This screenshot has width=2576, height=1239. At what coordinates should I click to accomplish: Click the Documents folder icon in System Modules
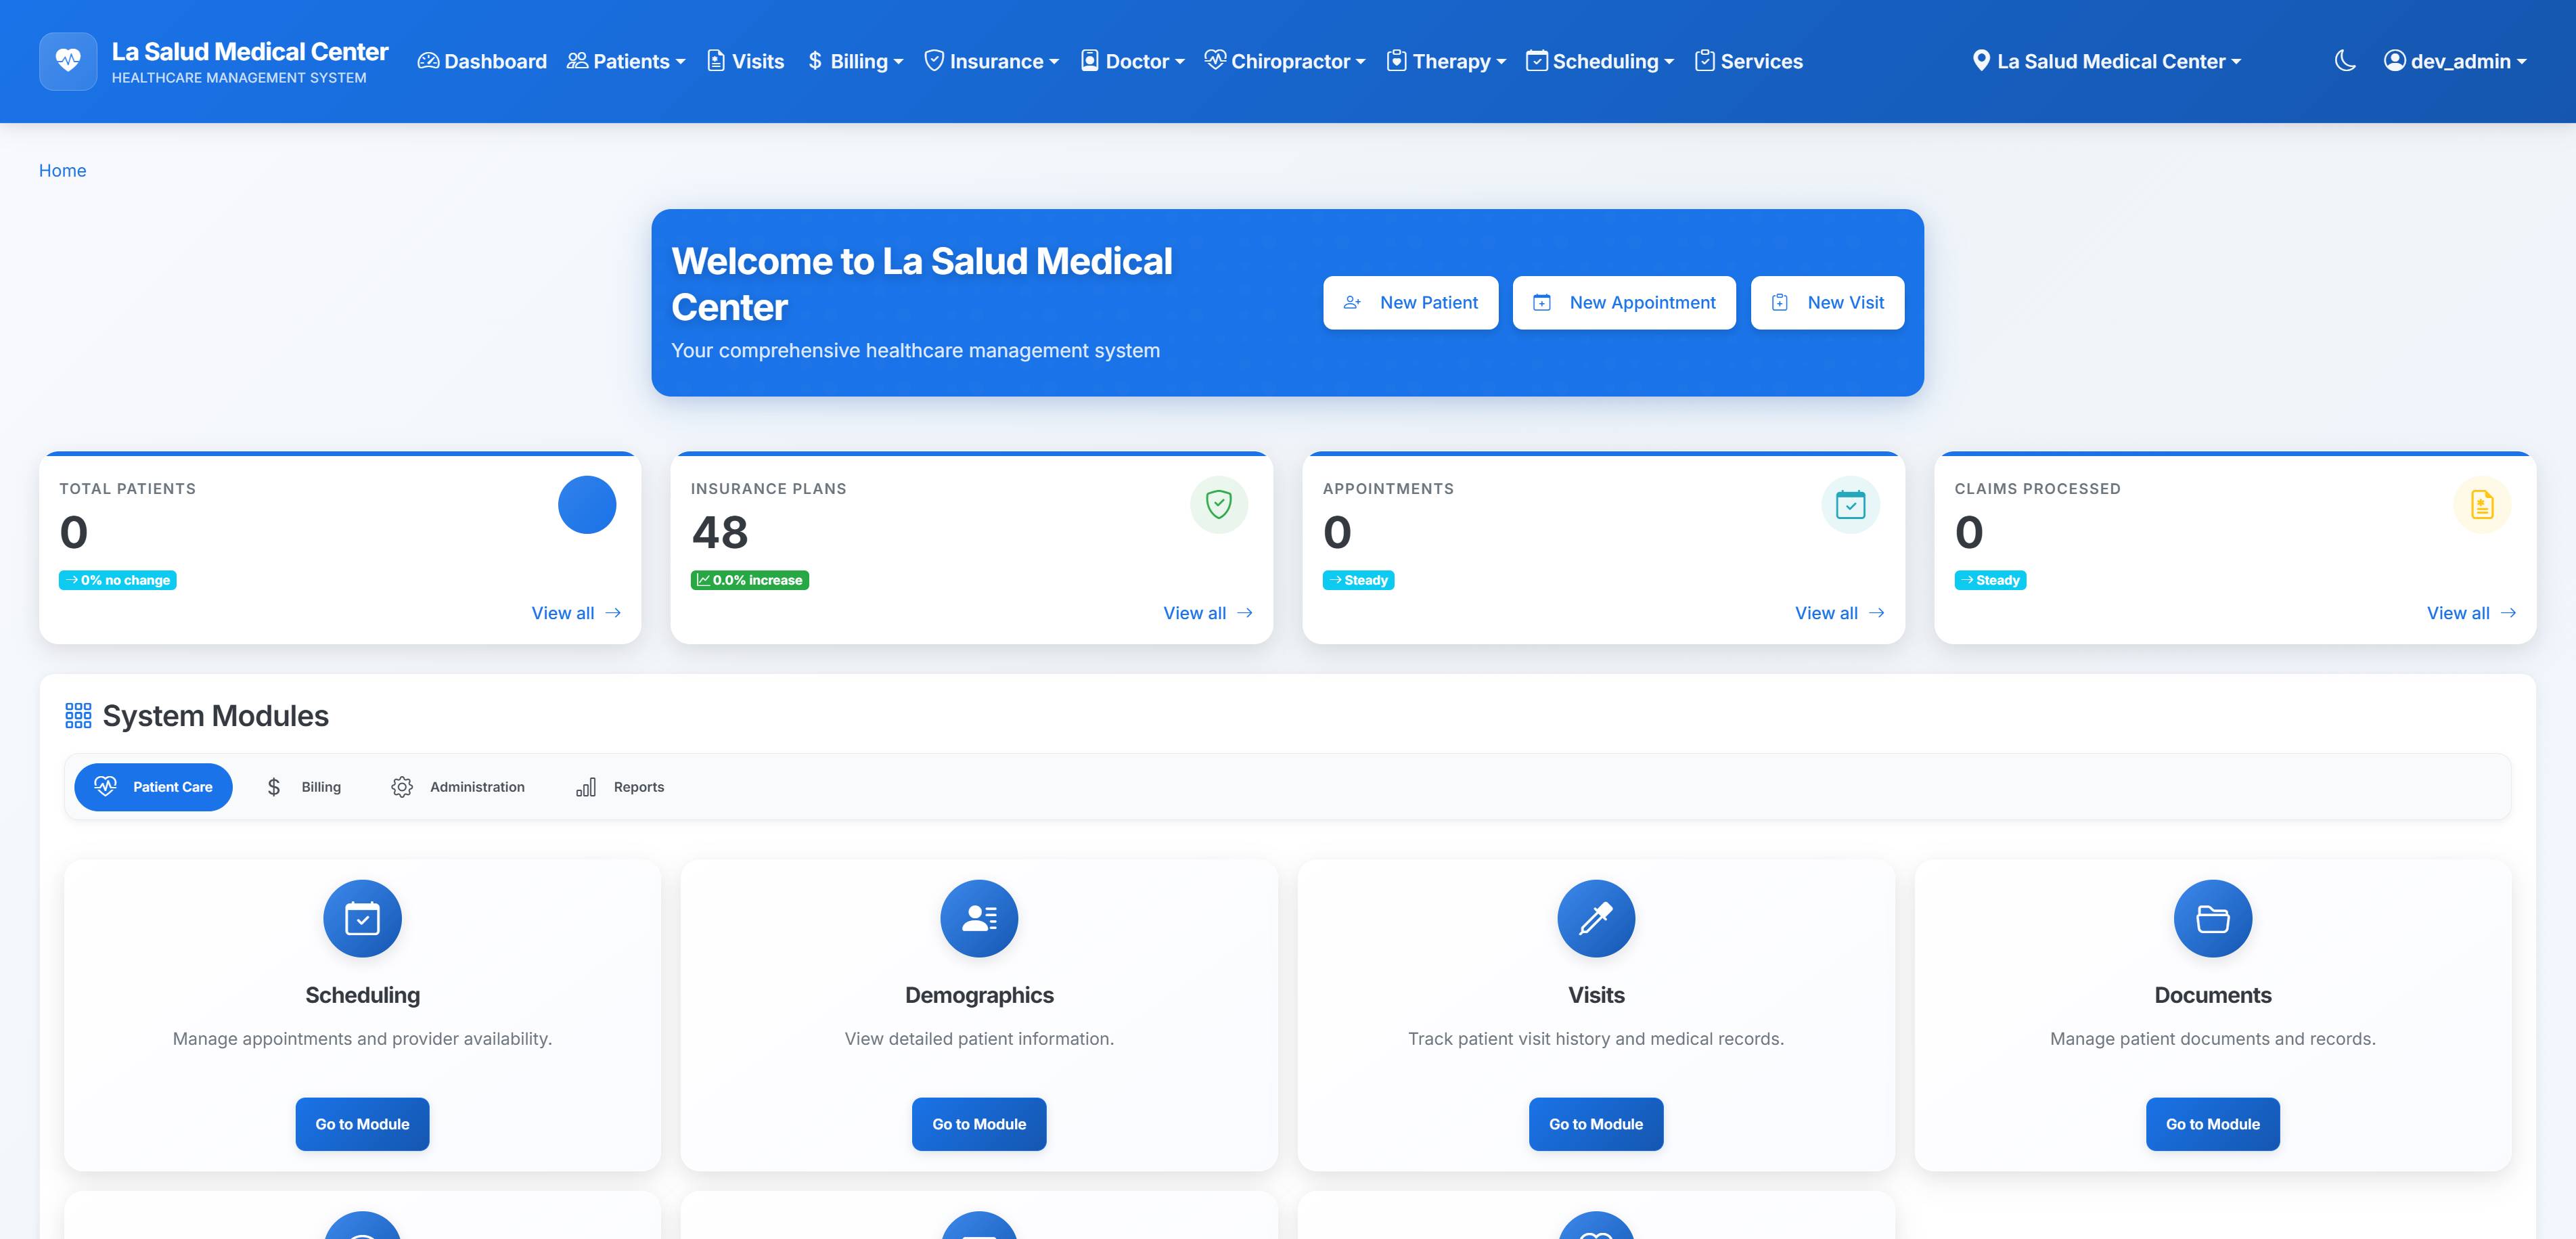click(x=2211, y=918)
